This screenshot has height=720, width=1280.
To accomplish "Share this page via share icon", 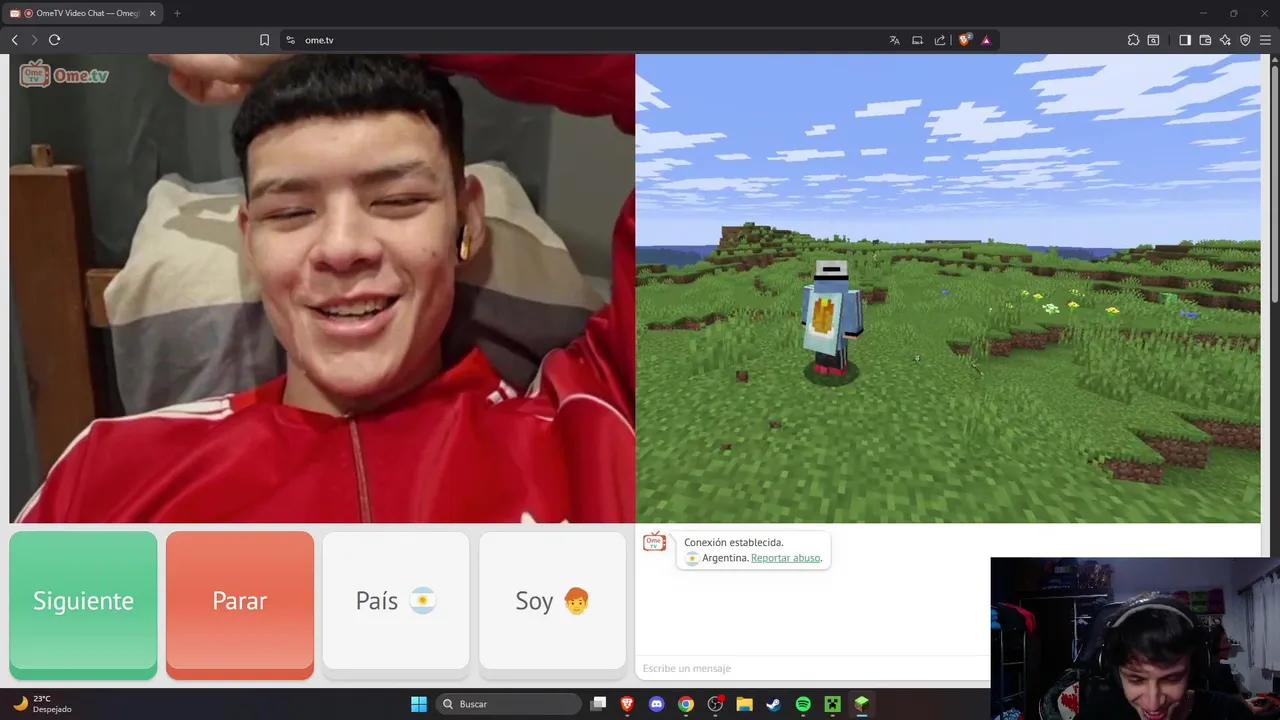I will [x=940, y=40].
